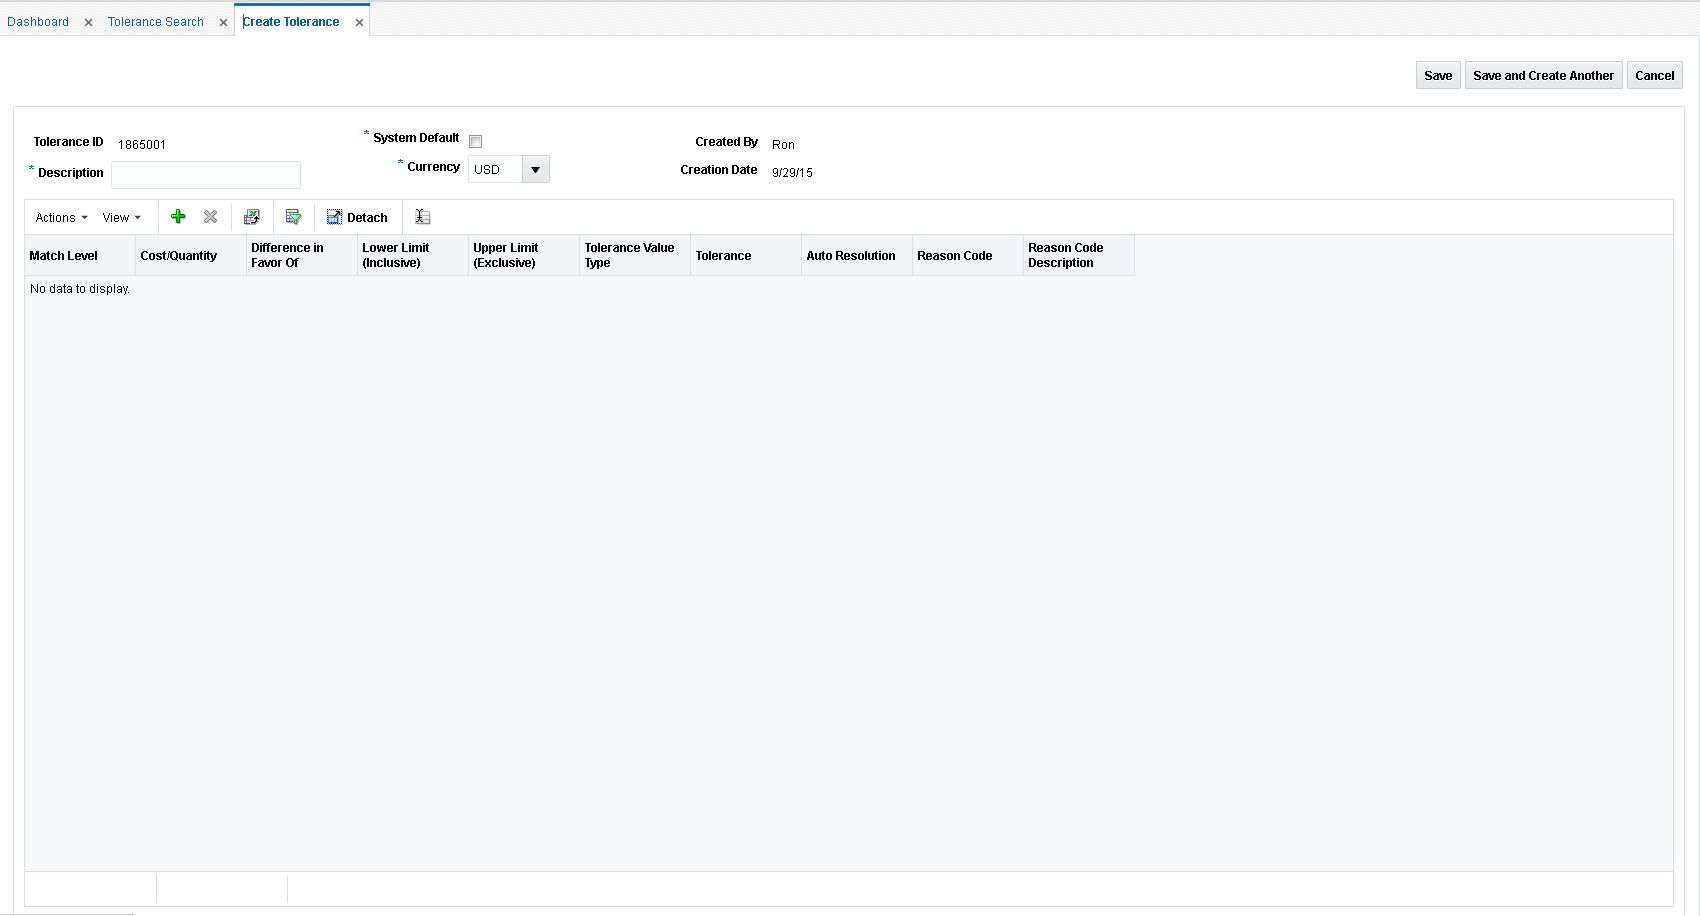Click Save and Create Another
This screenshot has width=1700, height=916.
(1543, 75)
